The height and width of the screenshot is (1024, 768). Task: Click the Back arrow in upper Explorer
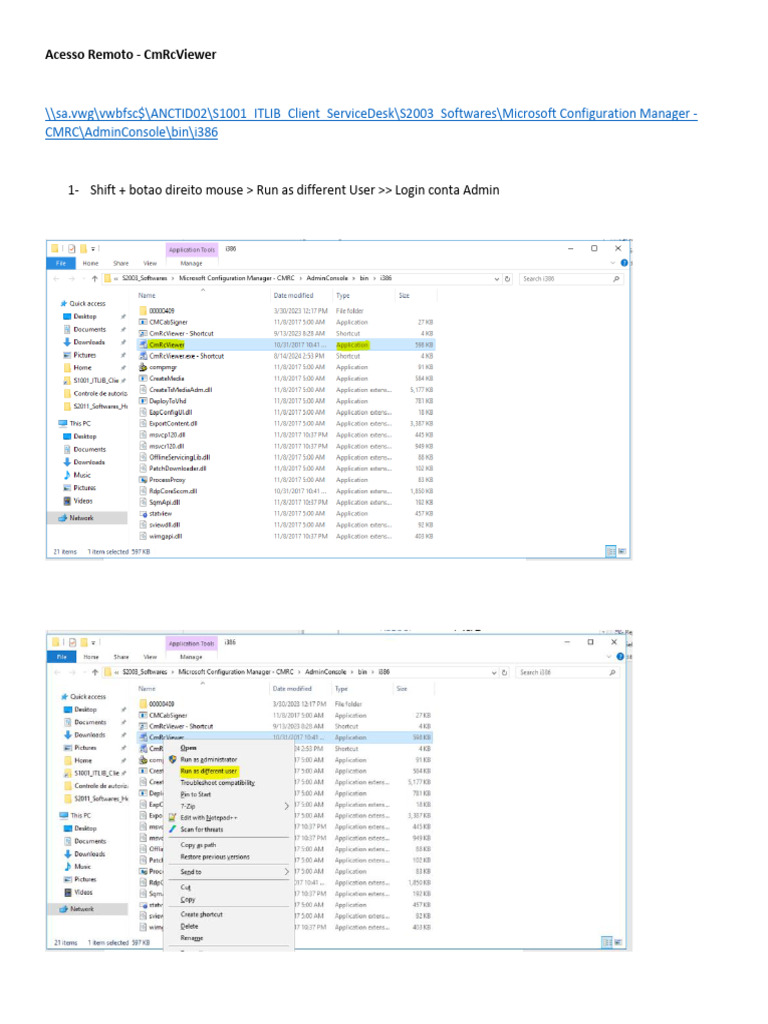(56, 279)
